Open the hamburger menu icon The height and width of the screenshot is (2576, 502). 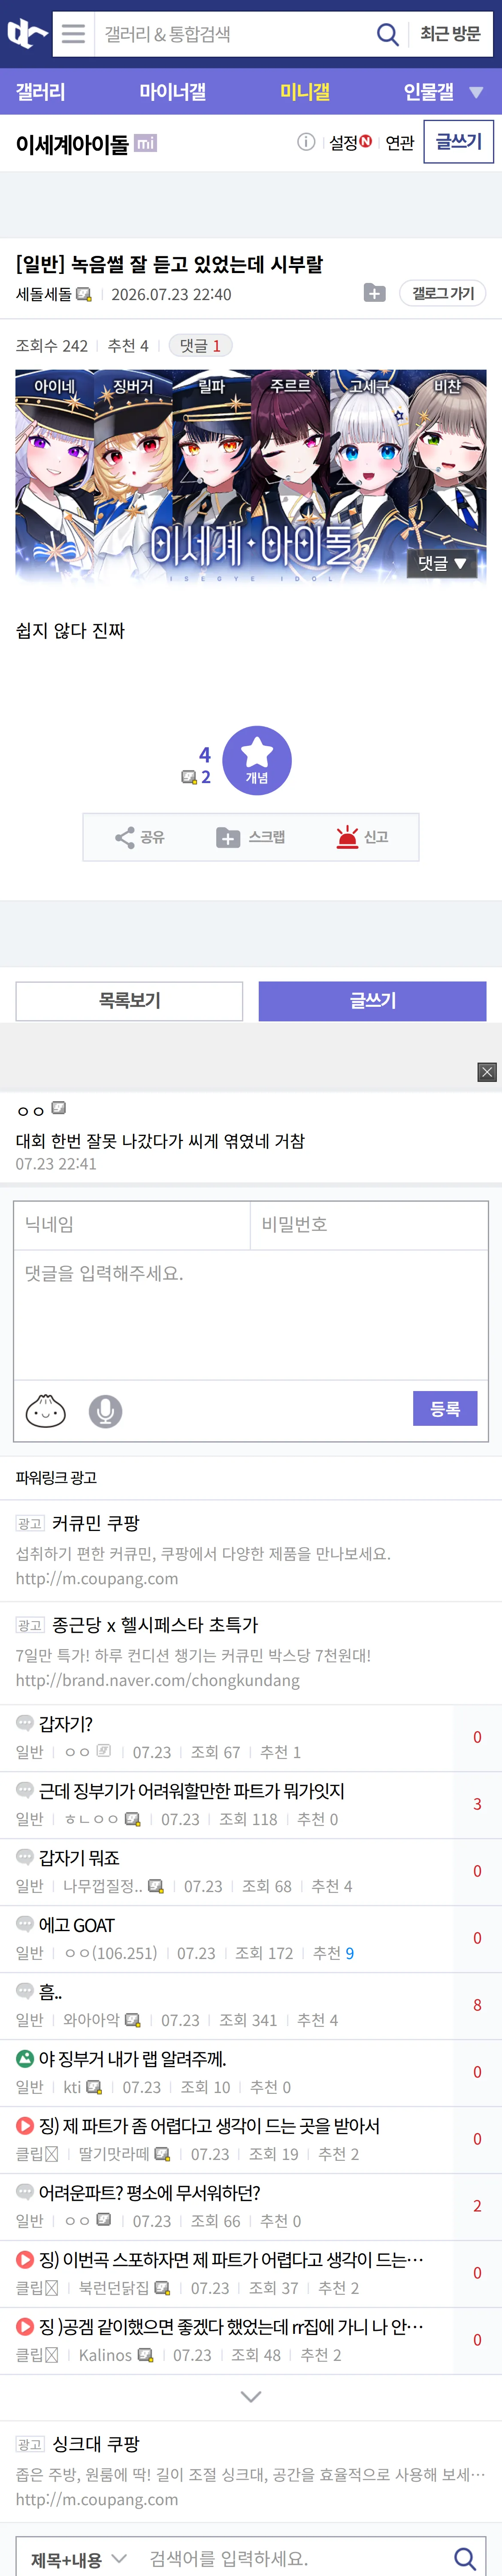pyautogui.click(x=73, y=33)
